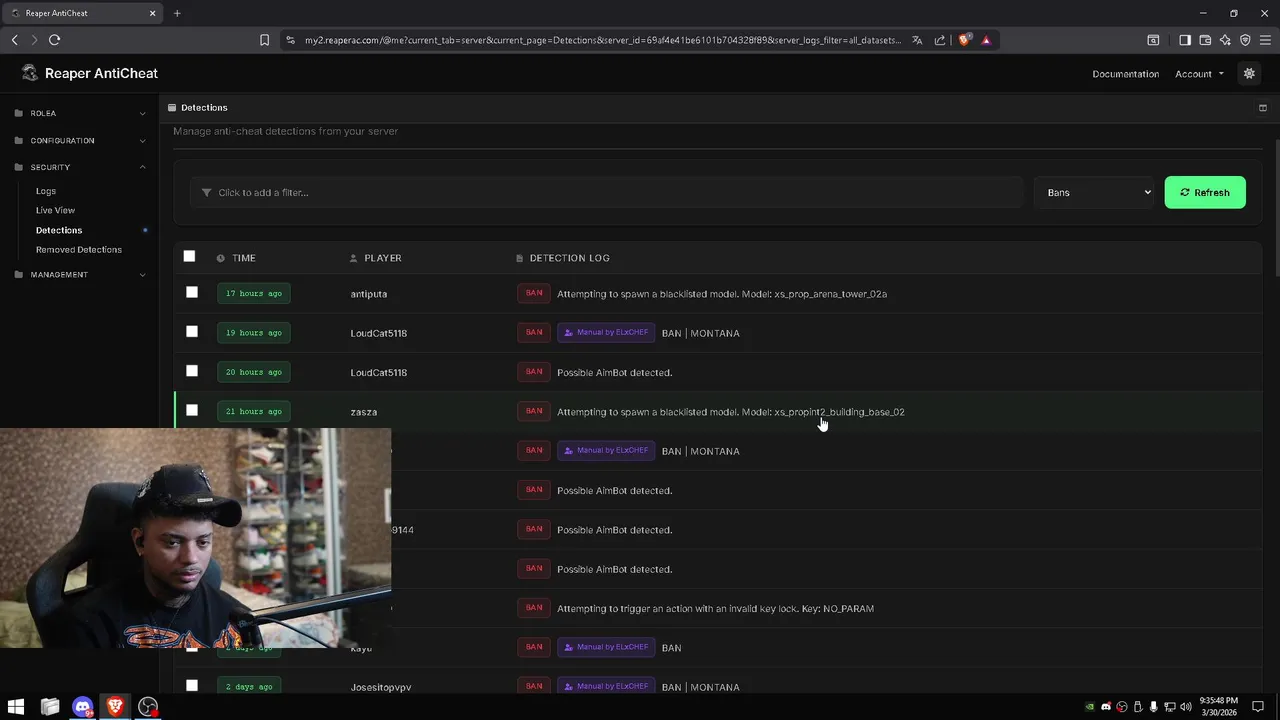Check the box for the zasza row
Viewport: 1280px width, 720px height.
point(192,410)
